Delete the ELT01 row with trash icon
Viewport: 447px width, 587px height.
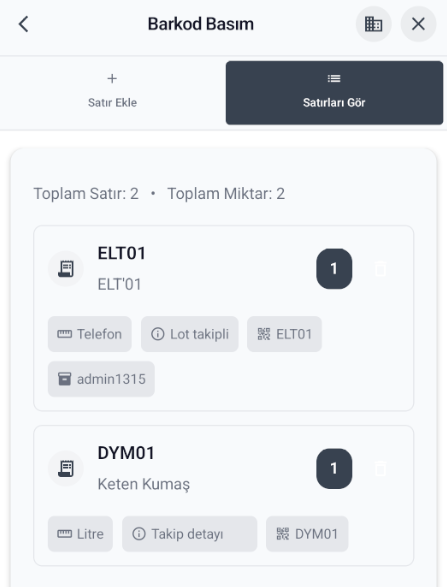tap(380, 268)
